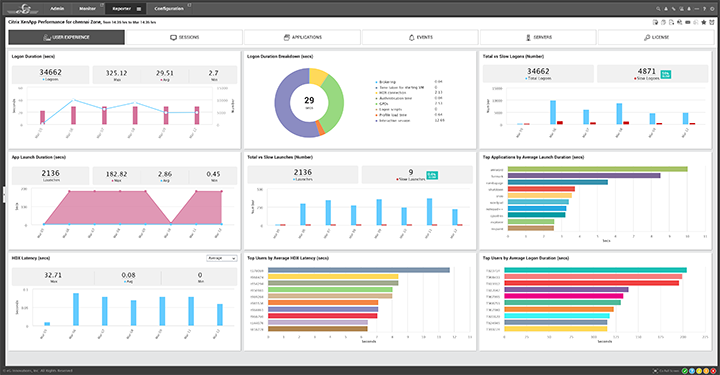The width and height of the screenshot is (720, 375).
Task: Click the first report toolbar icon beside the title
Action: tap(655, 22)
